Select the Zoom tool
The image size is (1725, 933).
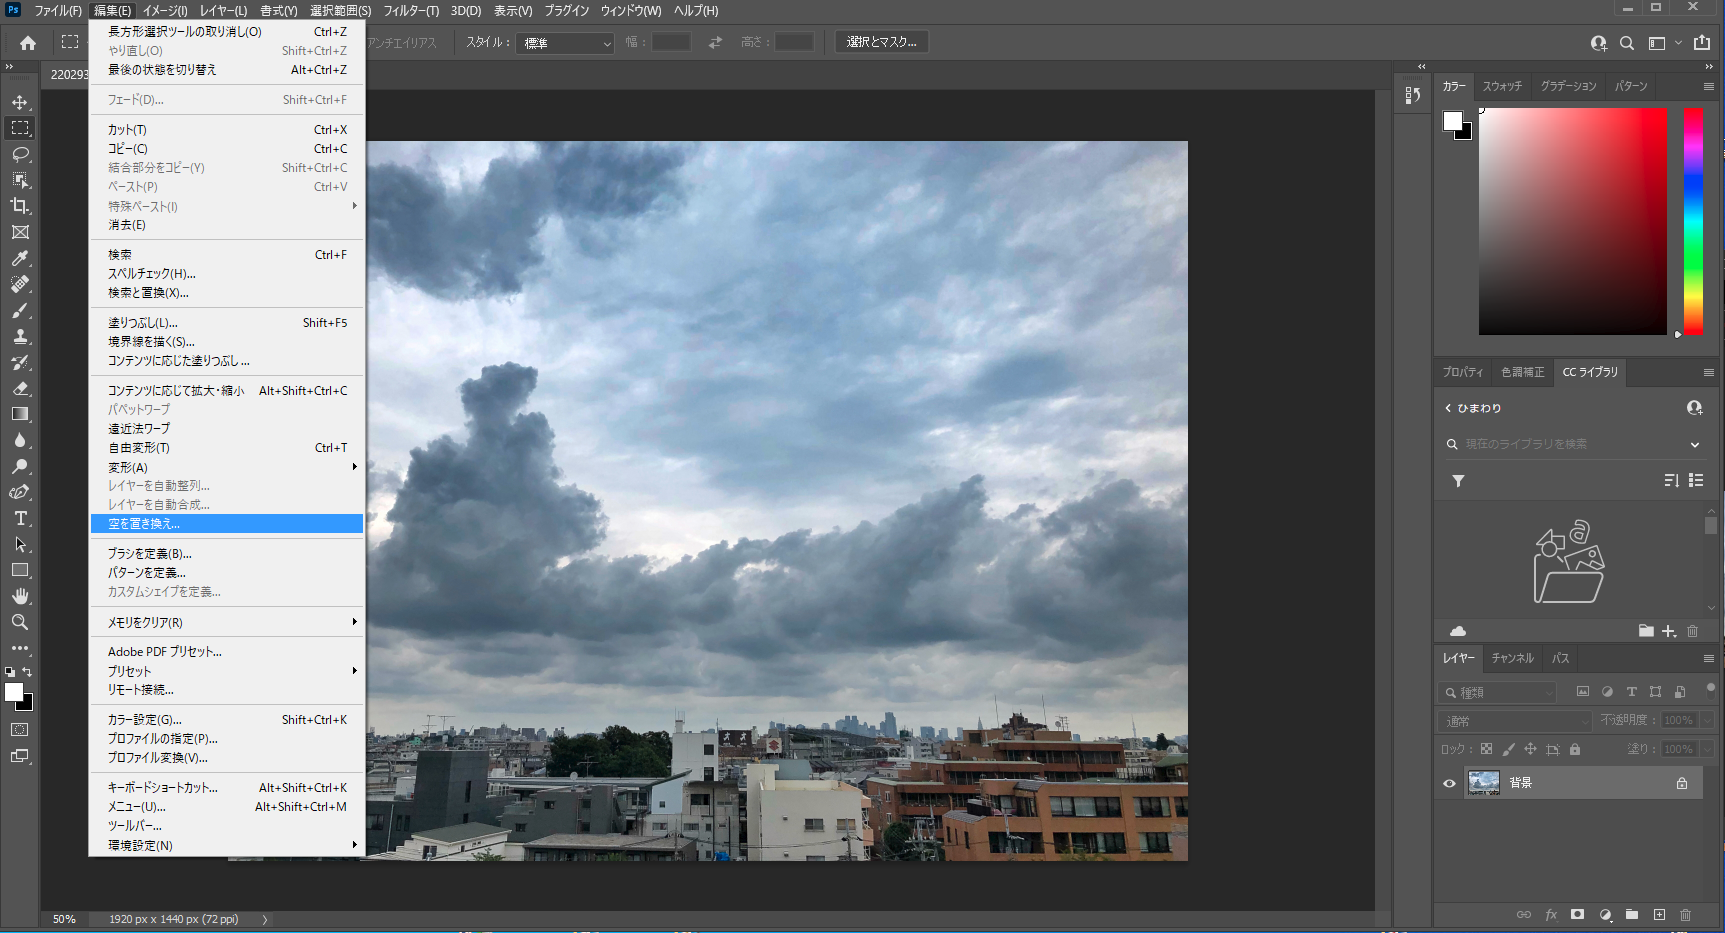pos(20,622)
